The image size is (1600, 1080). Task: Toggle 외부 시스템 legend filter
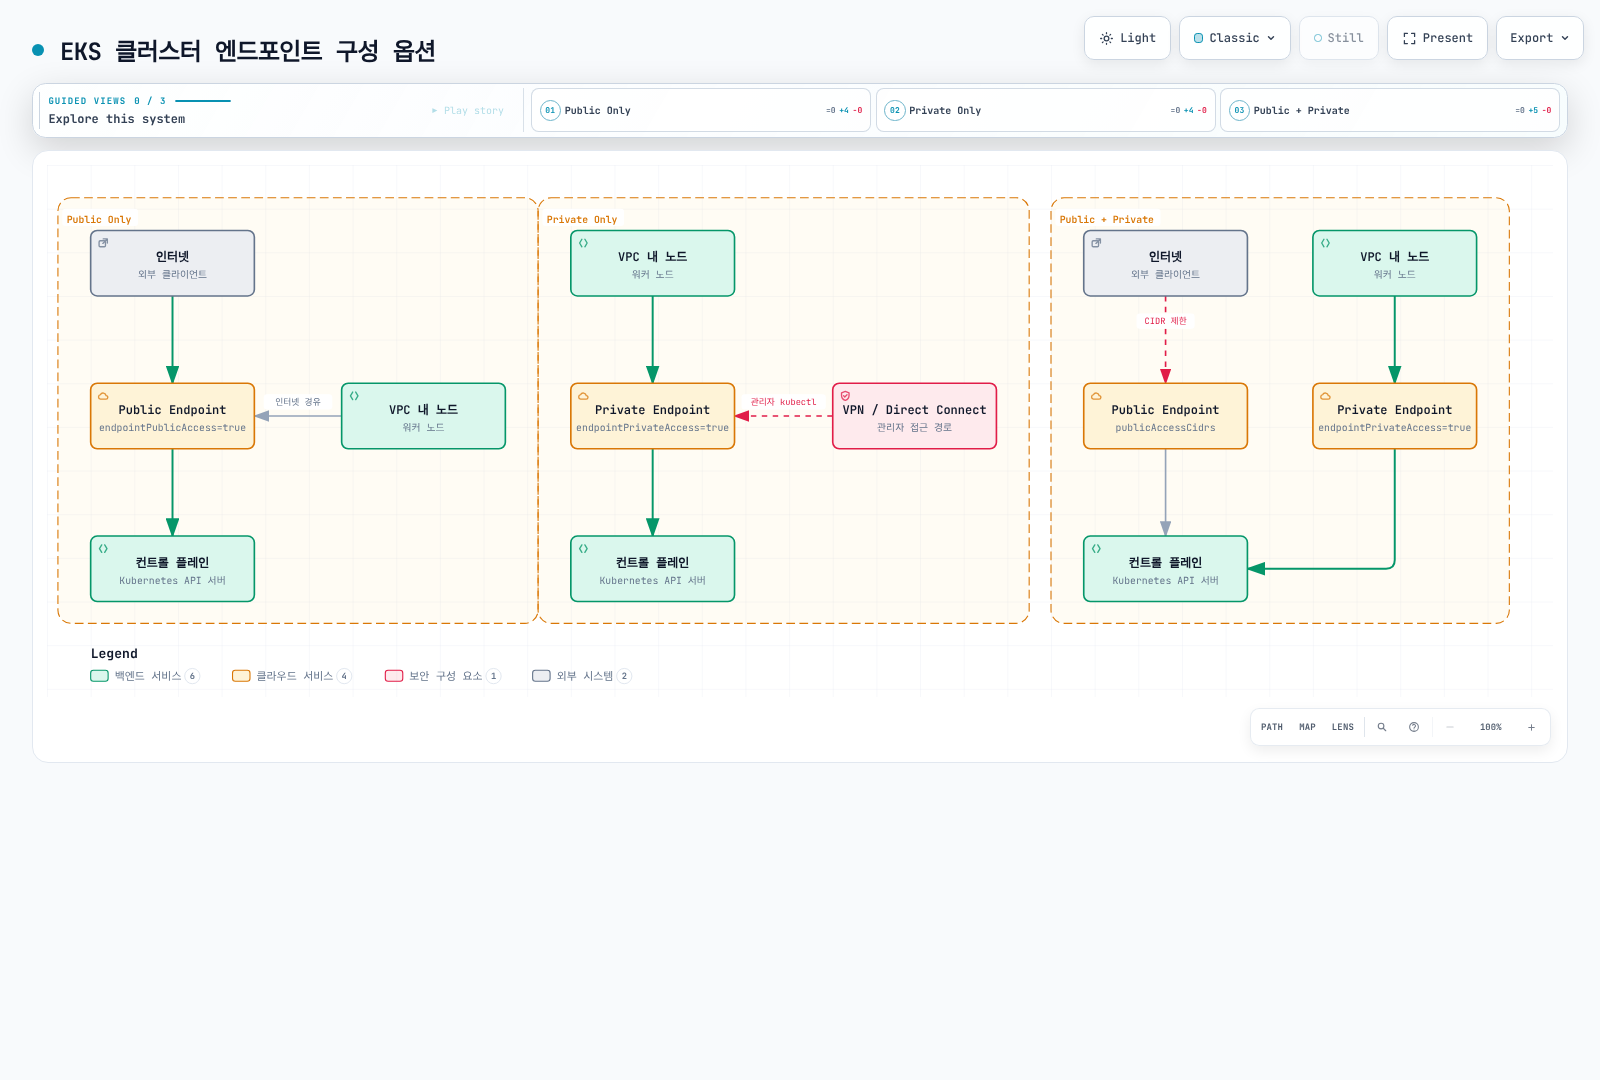pyautogui.click(x=582, y=676)
